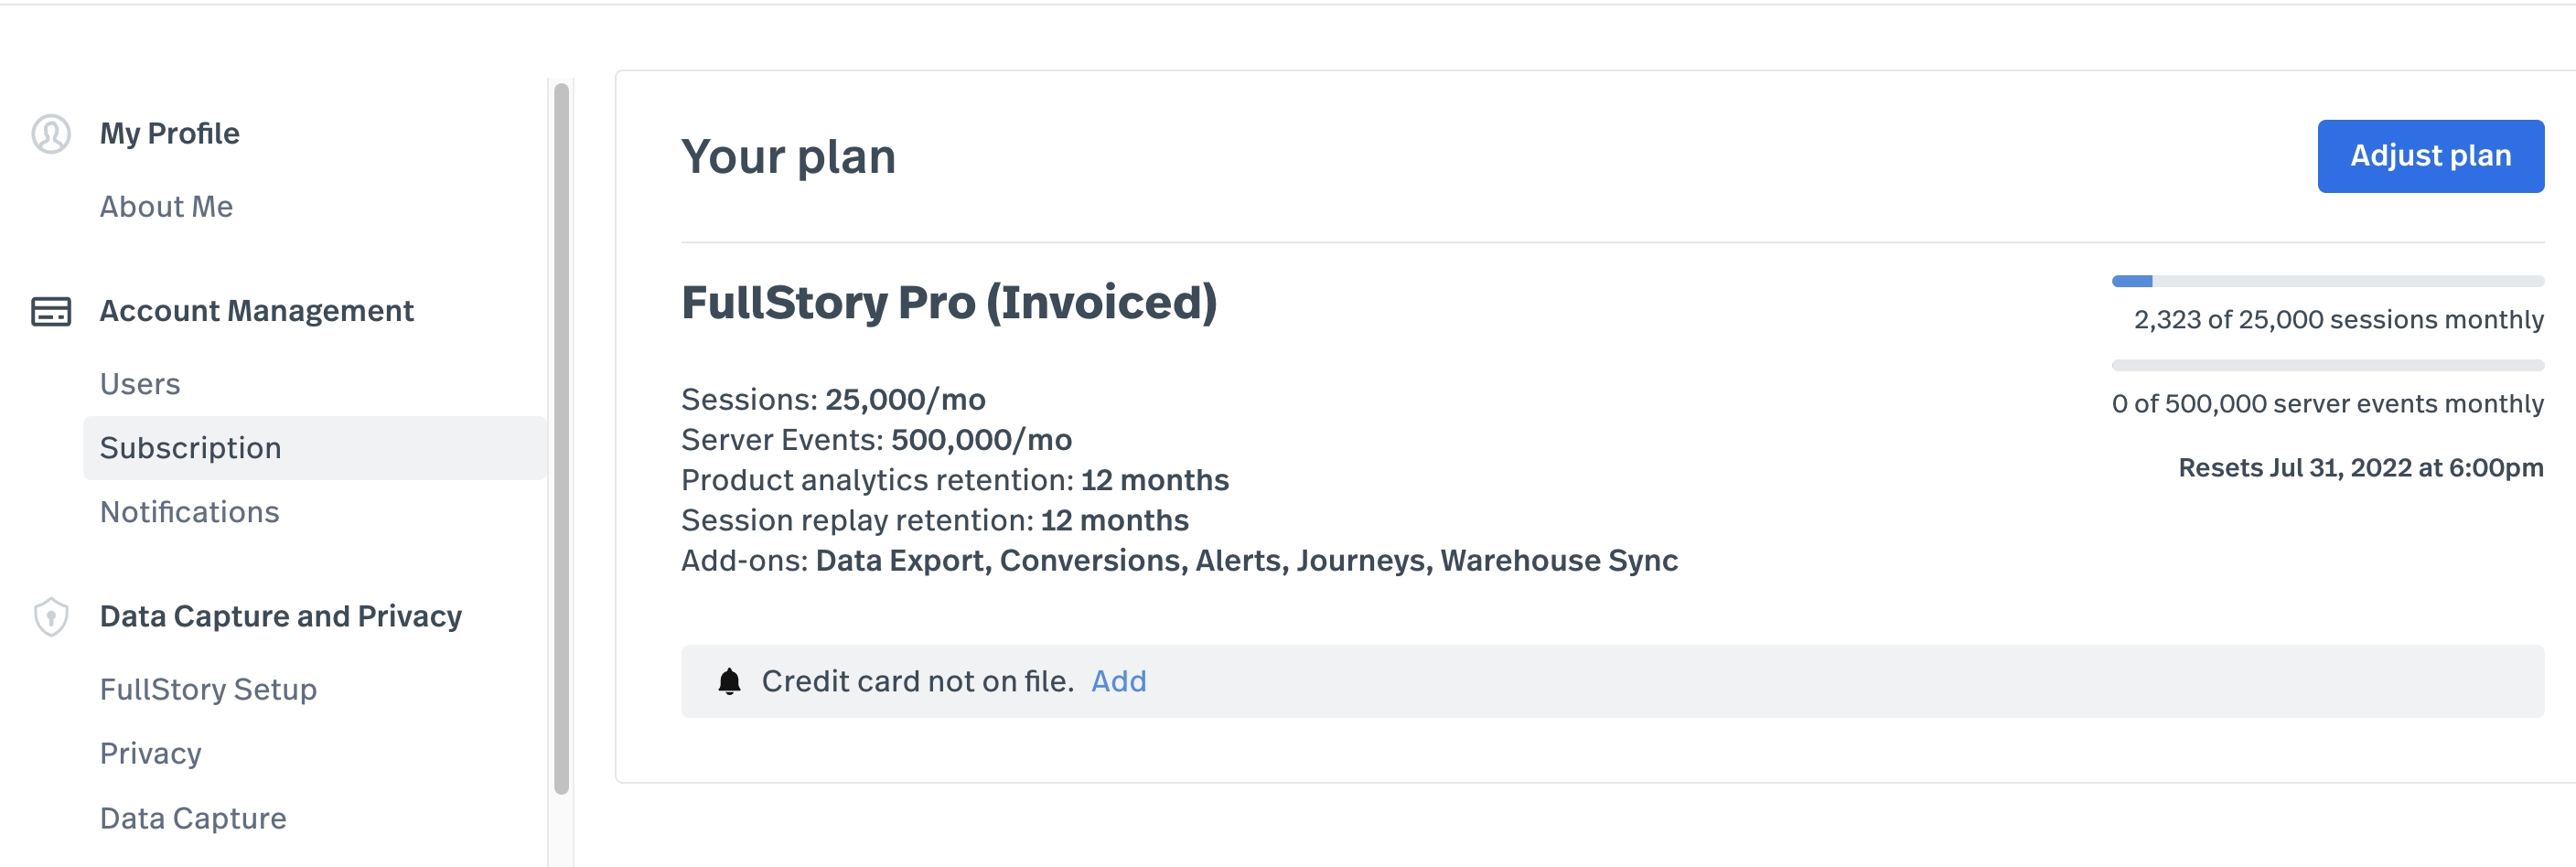Image resolution: width=2576 pixels, height=867 pixels.
Task: Select the Subscription sidebar item
Action: point(314,448)
